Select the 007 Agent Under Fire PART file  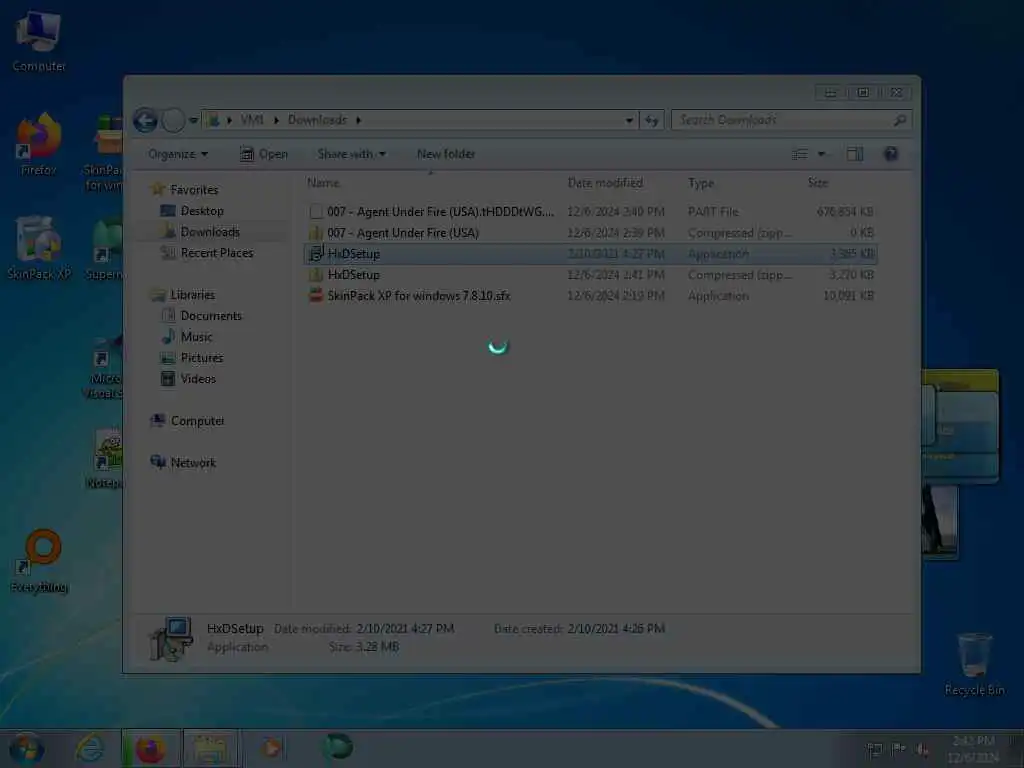click(590, 212)
